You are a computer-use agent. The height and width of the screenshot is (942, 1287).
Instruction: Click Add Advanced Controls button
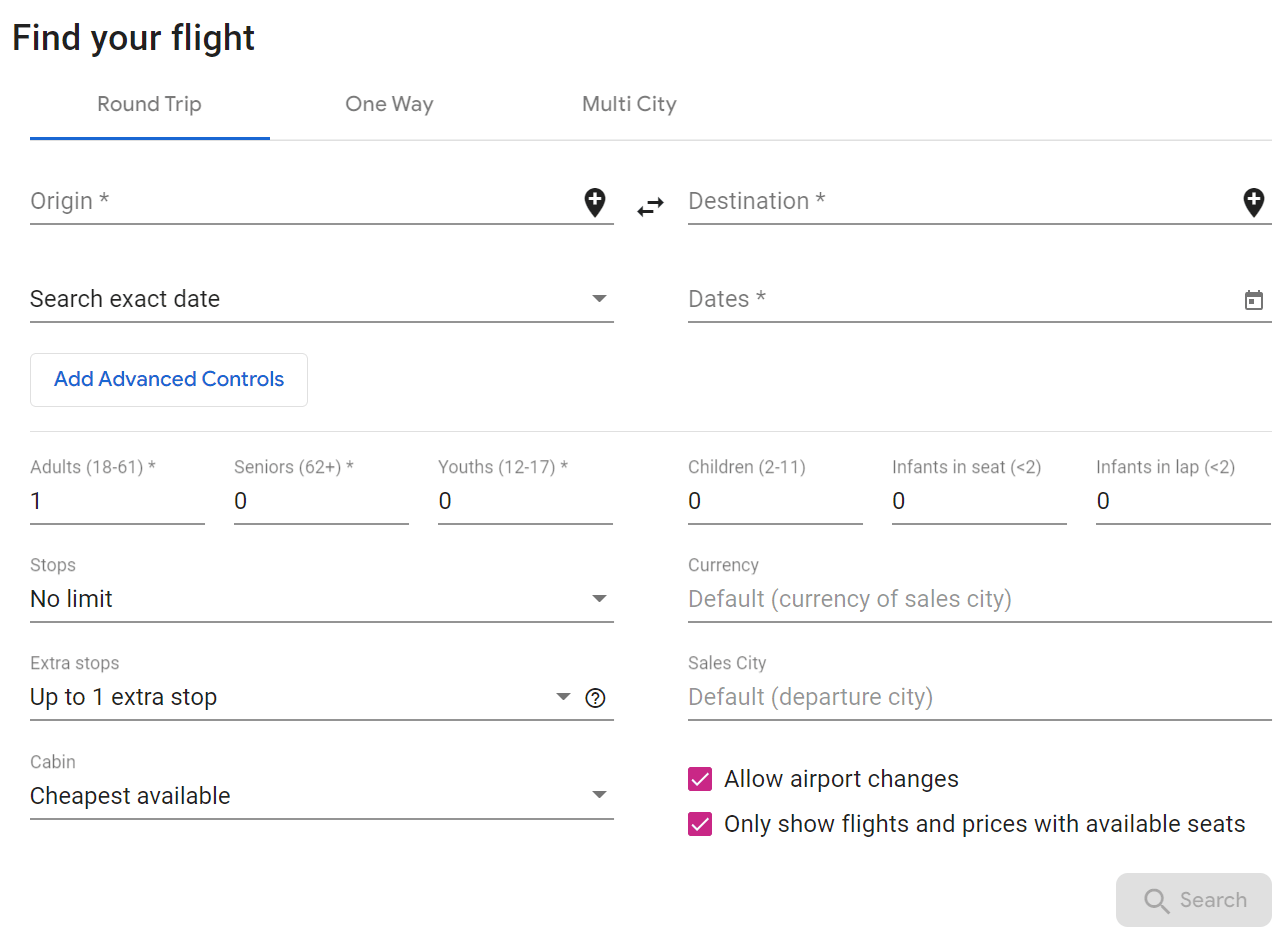click(169, 380)
